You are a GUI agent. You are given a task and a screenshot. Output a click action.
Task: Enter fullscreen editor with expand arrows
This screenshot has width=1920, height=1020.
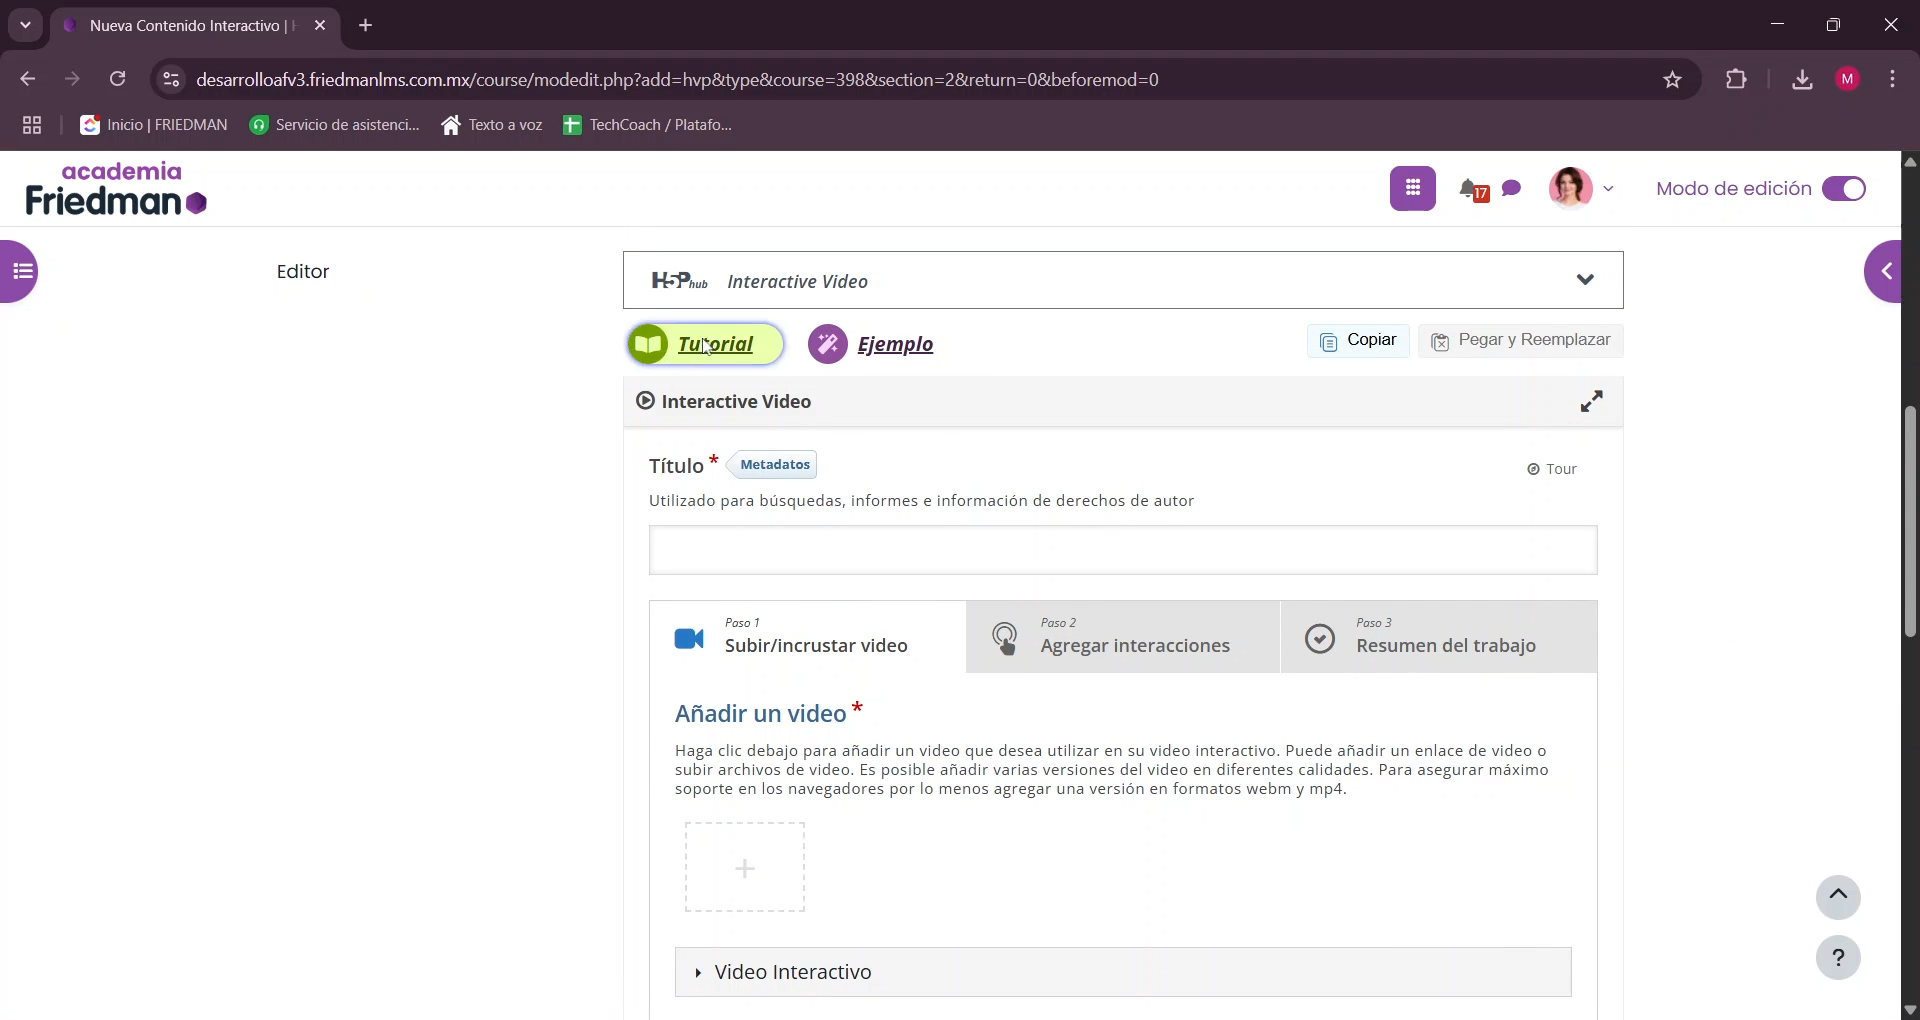click(1591, 401)
